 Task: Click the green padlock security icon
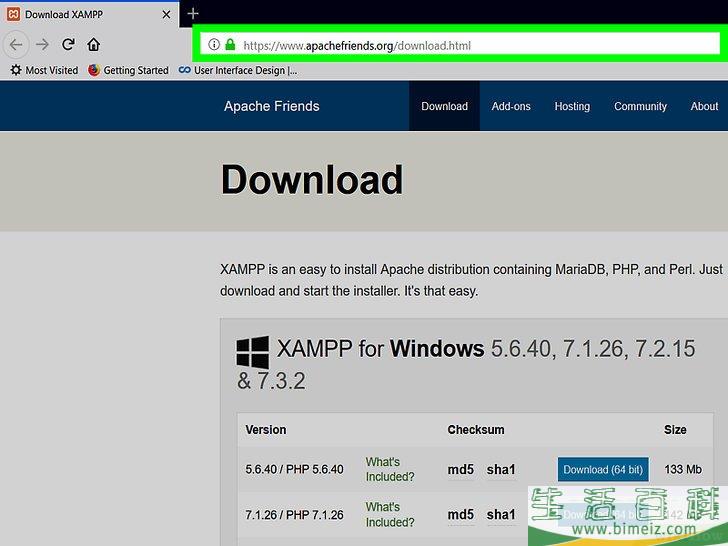(x=230, y=45)
